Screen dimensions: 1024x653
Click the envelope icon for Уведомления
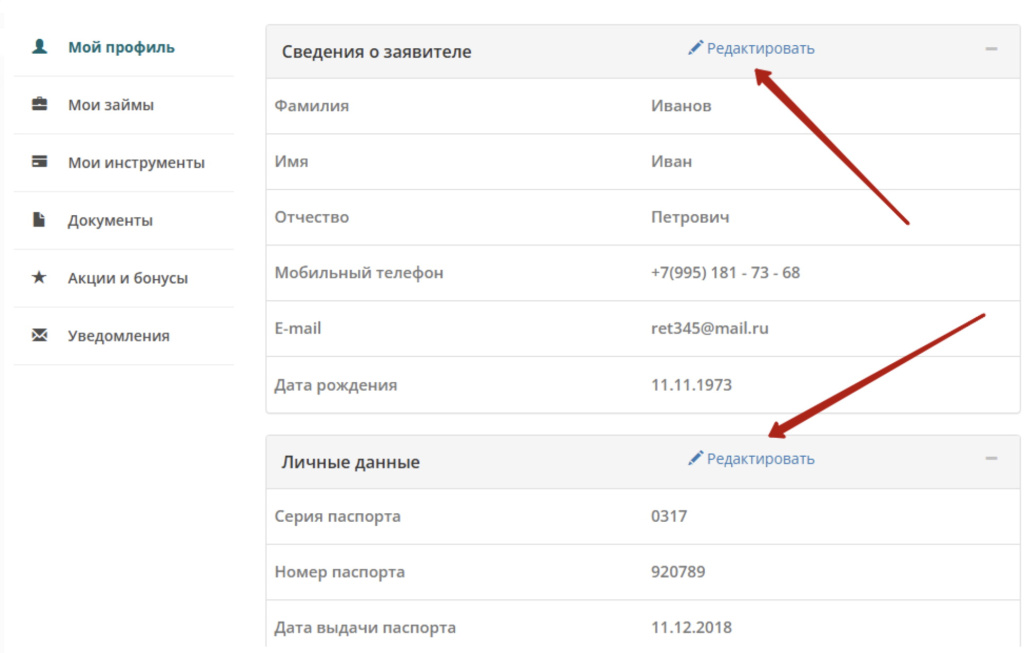click(40, 336)
